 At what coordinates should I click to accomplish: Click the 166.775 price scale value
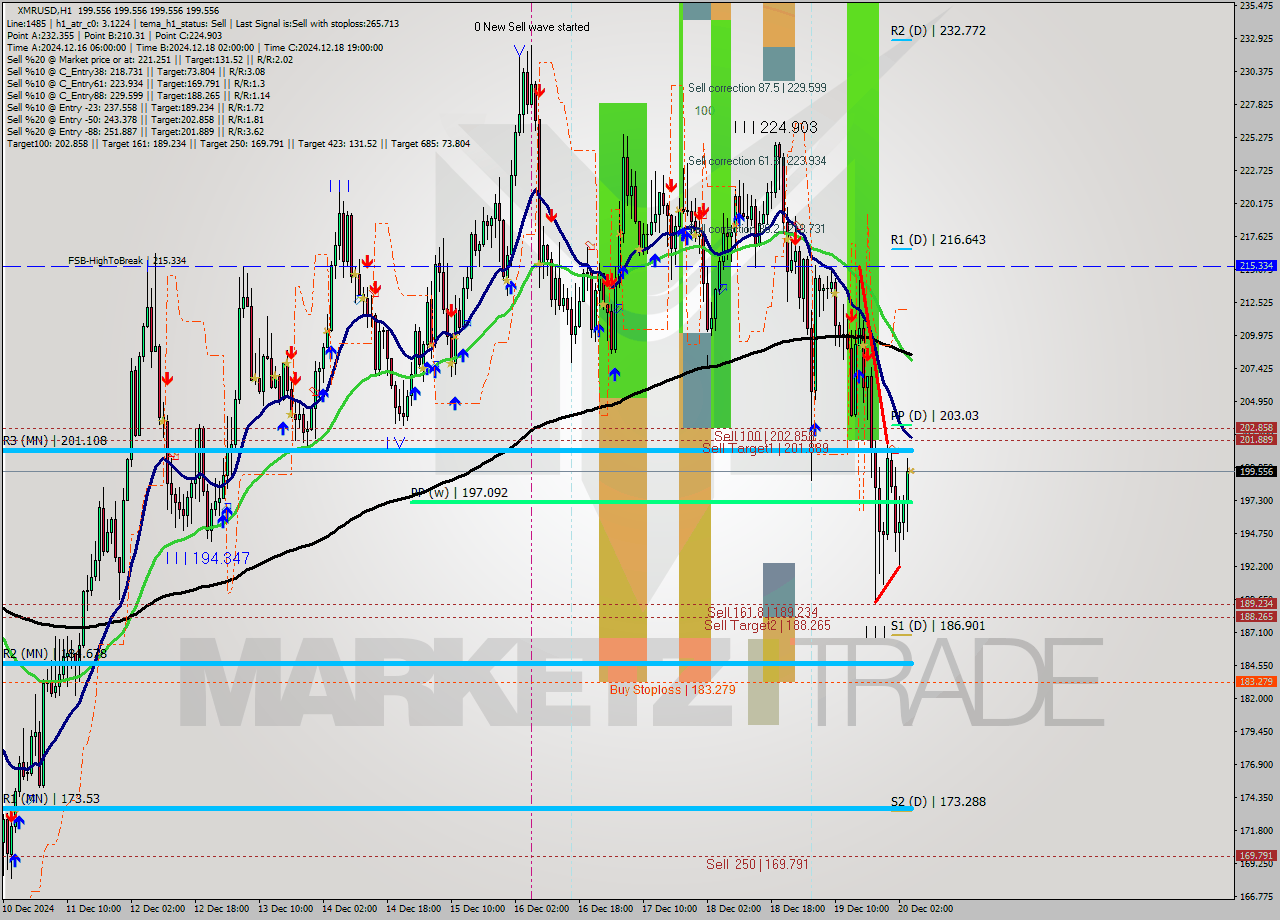click(1256, 897)
